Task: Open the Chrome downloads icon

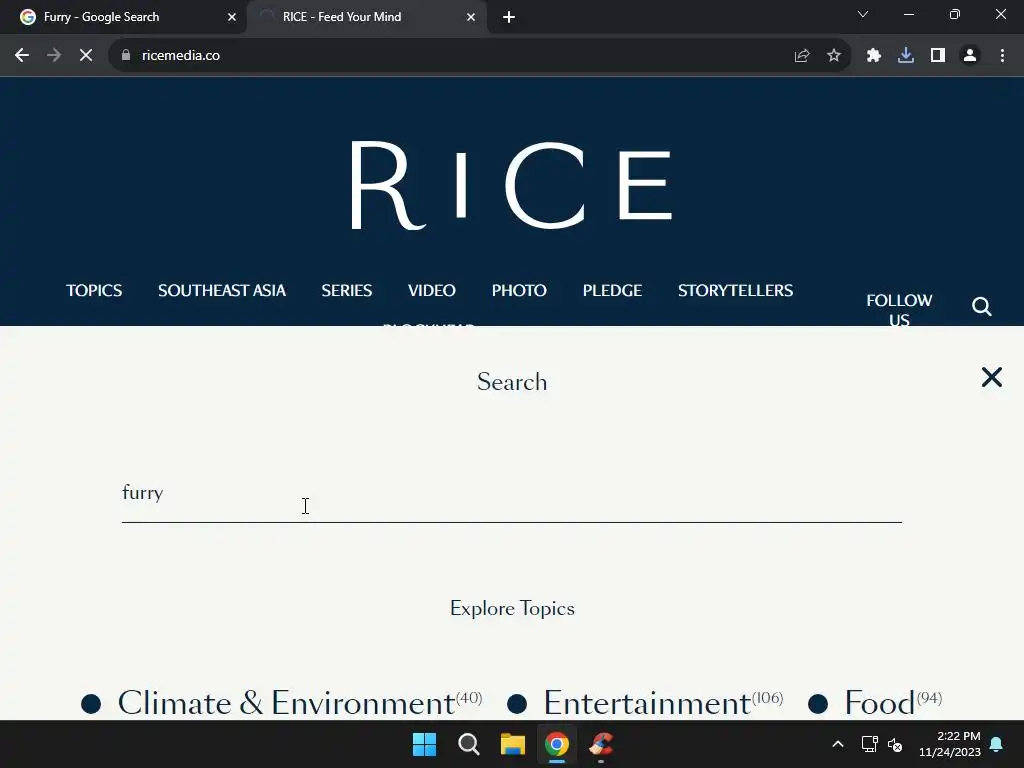Action: (906, 56)
